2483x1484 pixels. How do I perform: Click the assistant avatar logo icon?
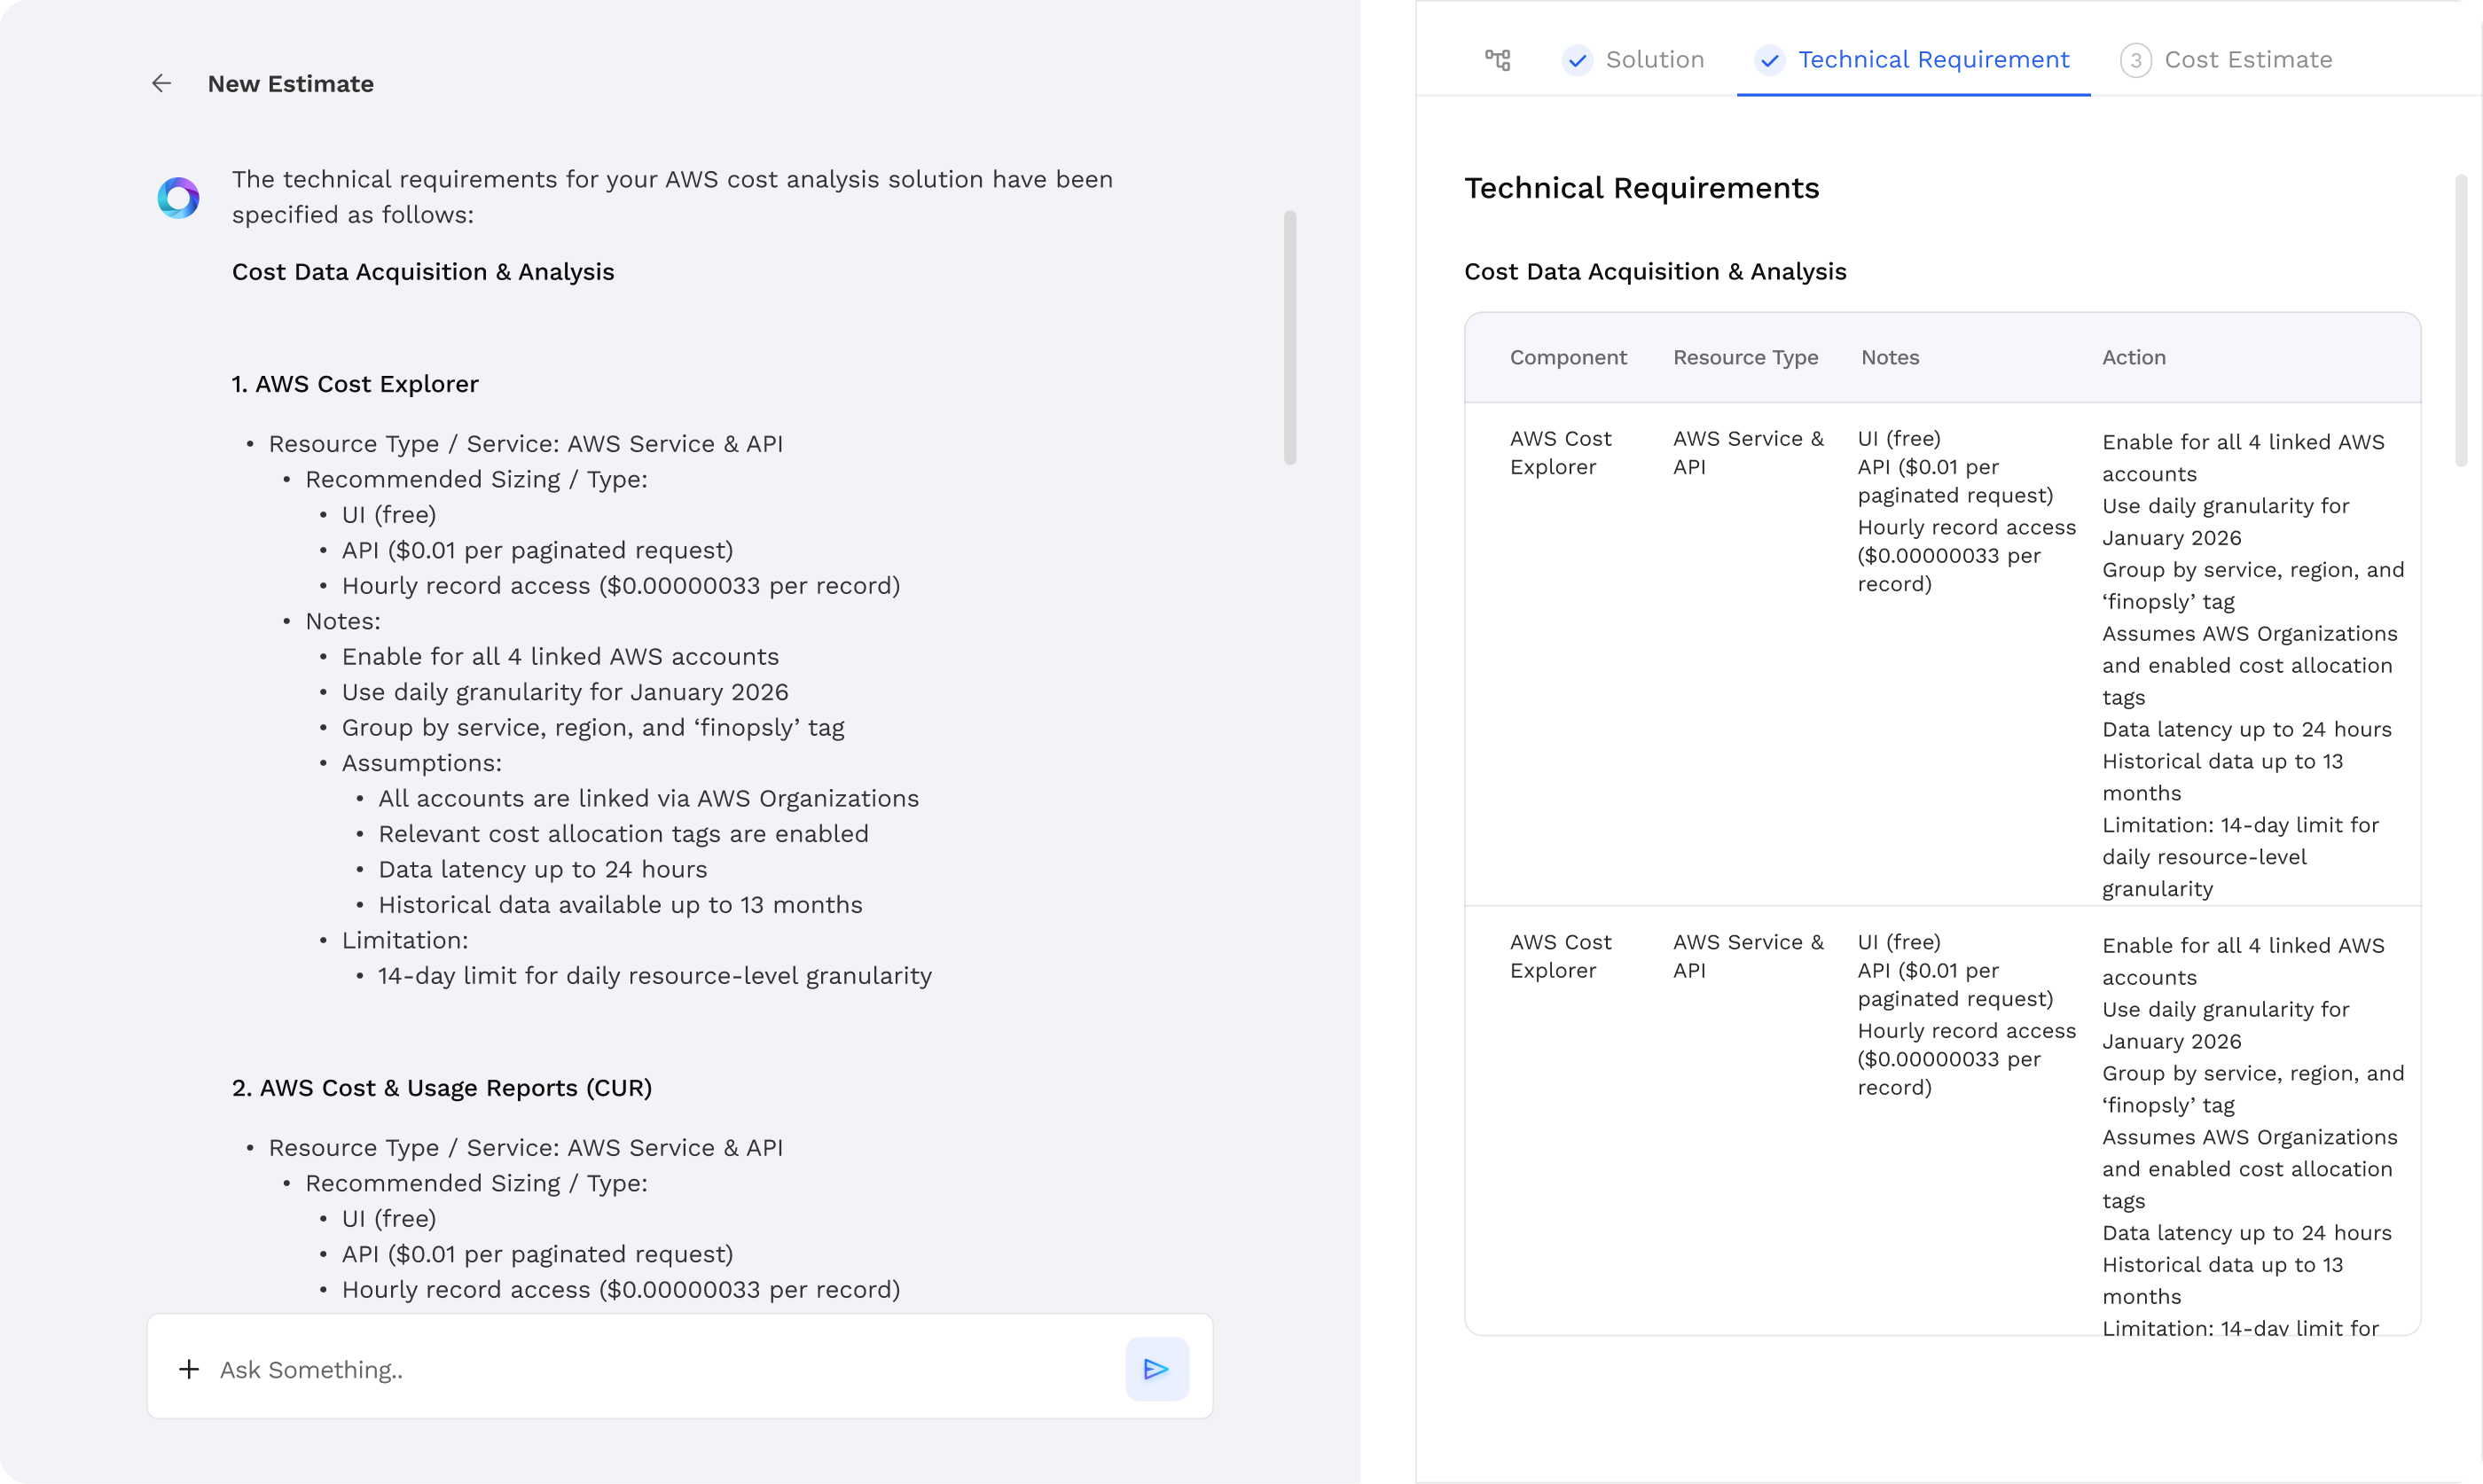tap(179, 198)
